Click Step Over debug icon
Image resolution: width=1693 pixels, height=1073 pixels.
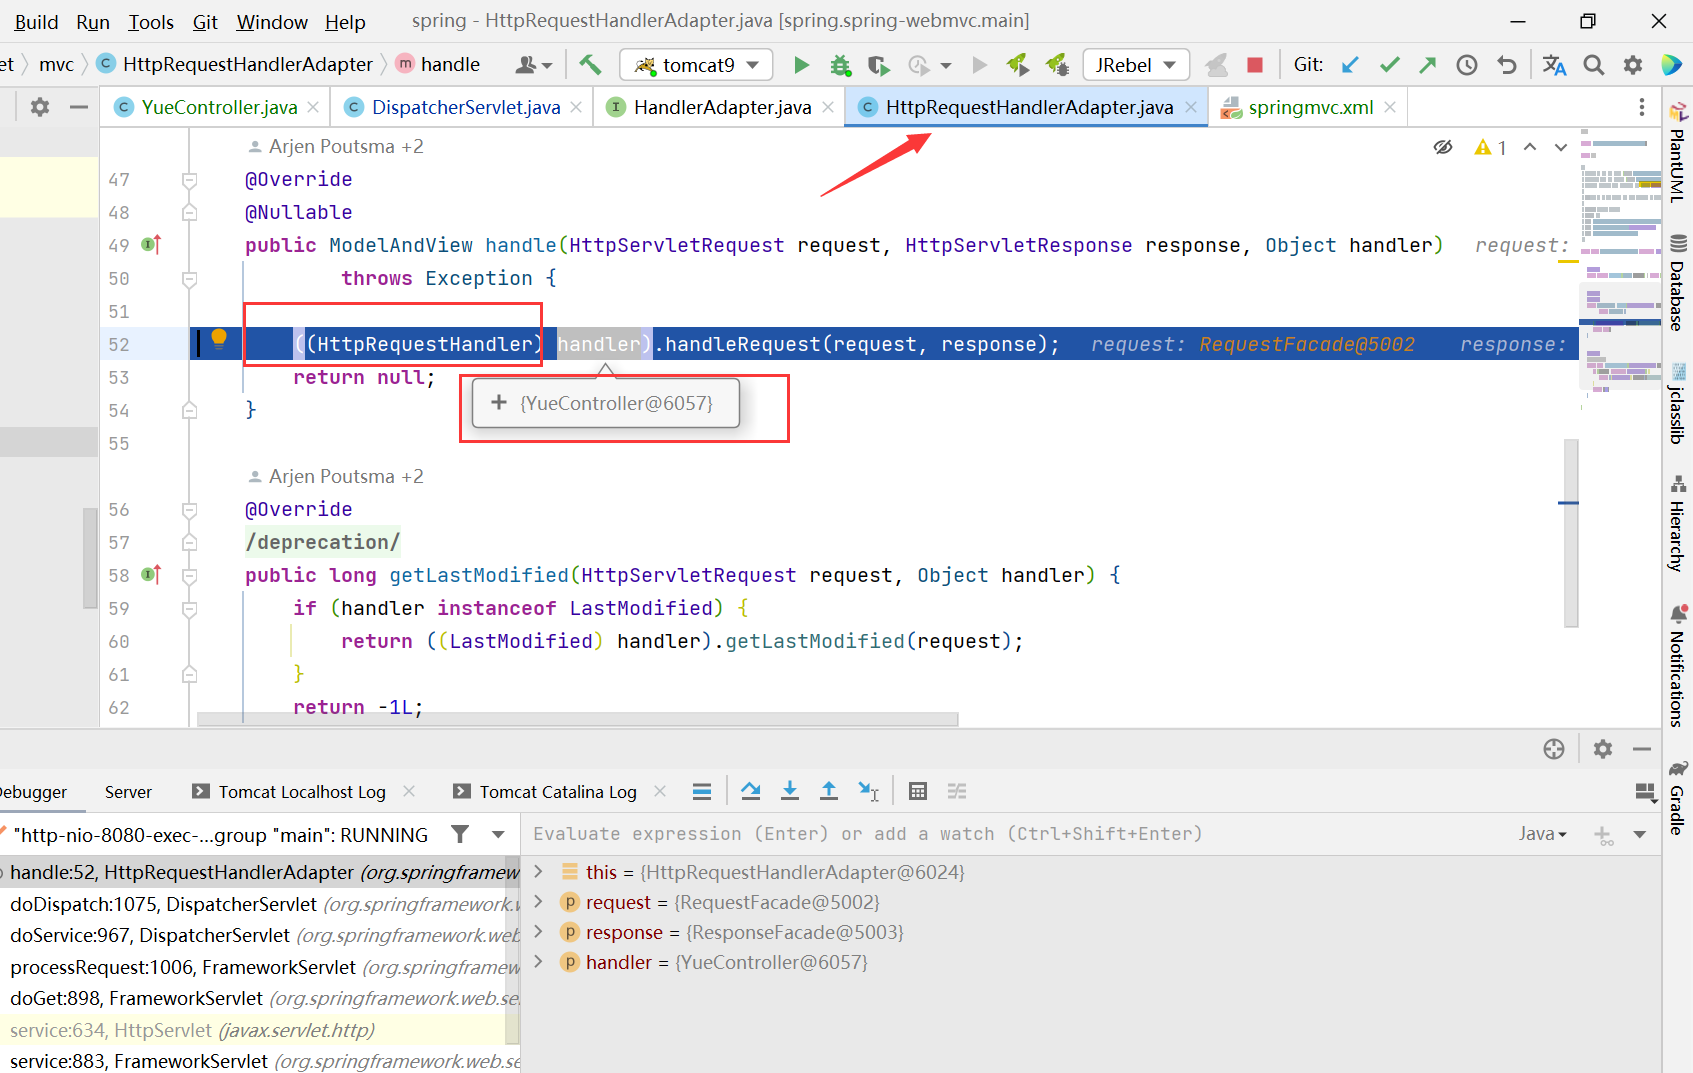tap(751, 791)
